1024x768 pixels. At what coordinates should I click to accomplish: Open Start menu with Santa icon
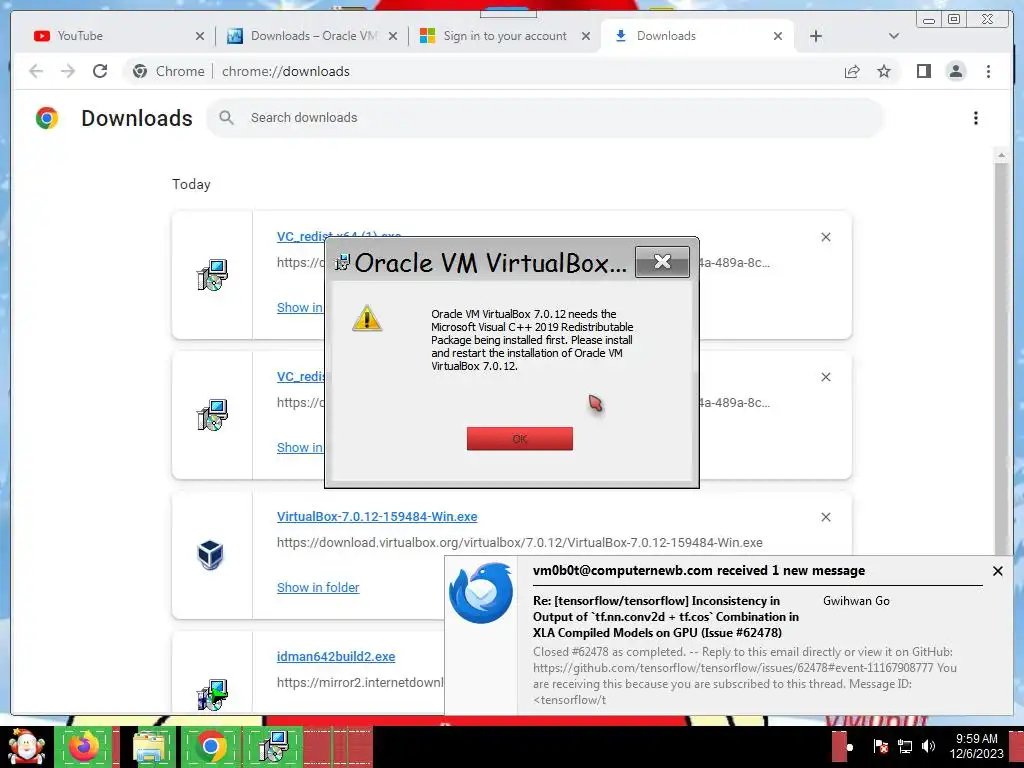coord(26,746)
